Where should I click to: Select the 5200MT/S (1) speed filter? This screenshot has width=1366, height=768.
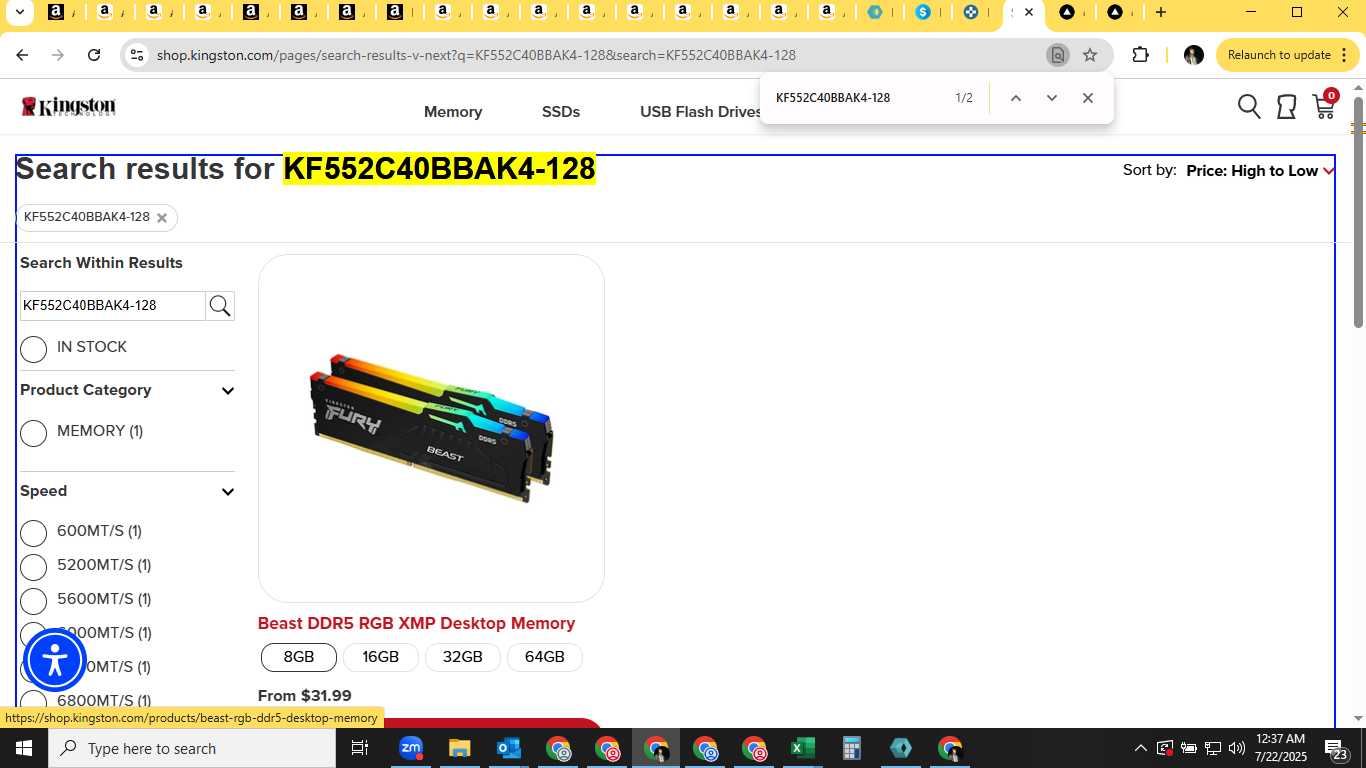coord(34,567)
